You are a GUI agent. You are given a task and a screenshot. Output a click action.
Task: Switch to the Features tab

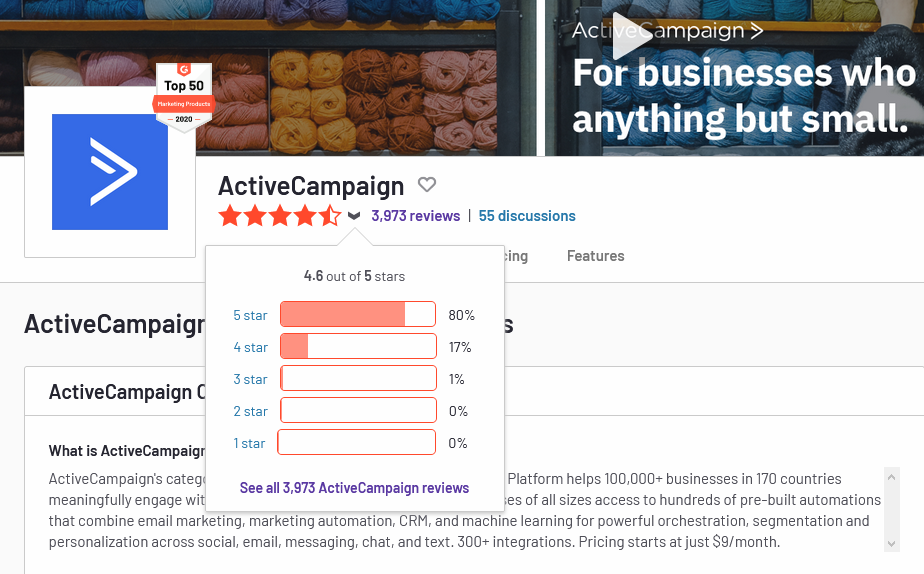tap(595, 256)
